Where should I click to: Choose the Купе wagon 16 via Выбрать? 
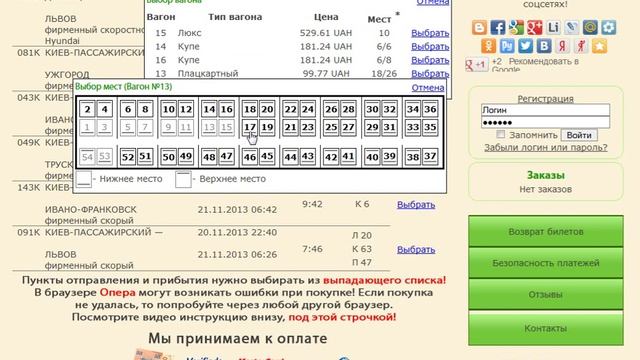(x=430, y=60)
